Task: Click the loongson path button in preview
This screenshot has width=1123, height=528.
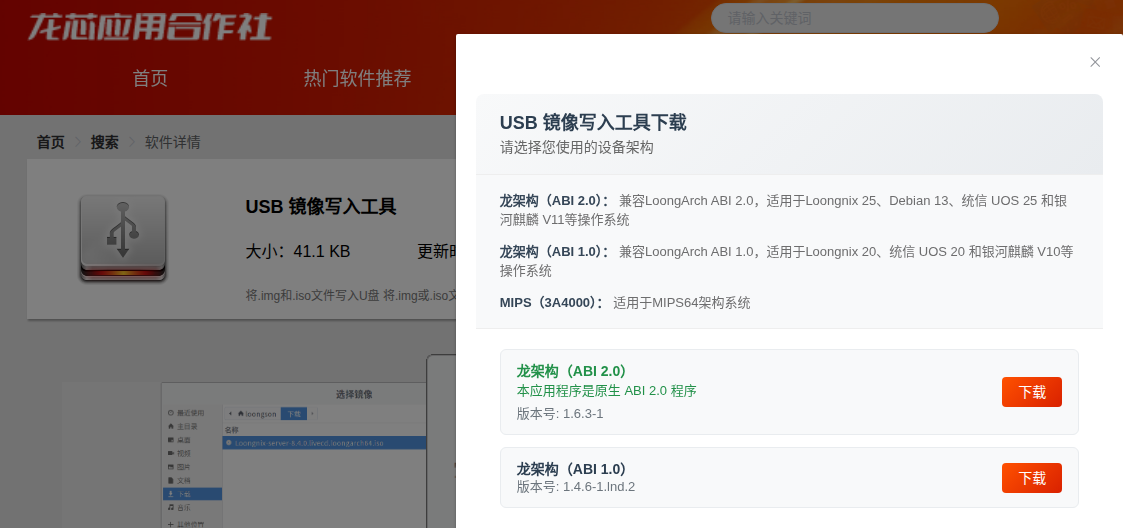Action: (257, 414)
